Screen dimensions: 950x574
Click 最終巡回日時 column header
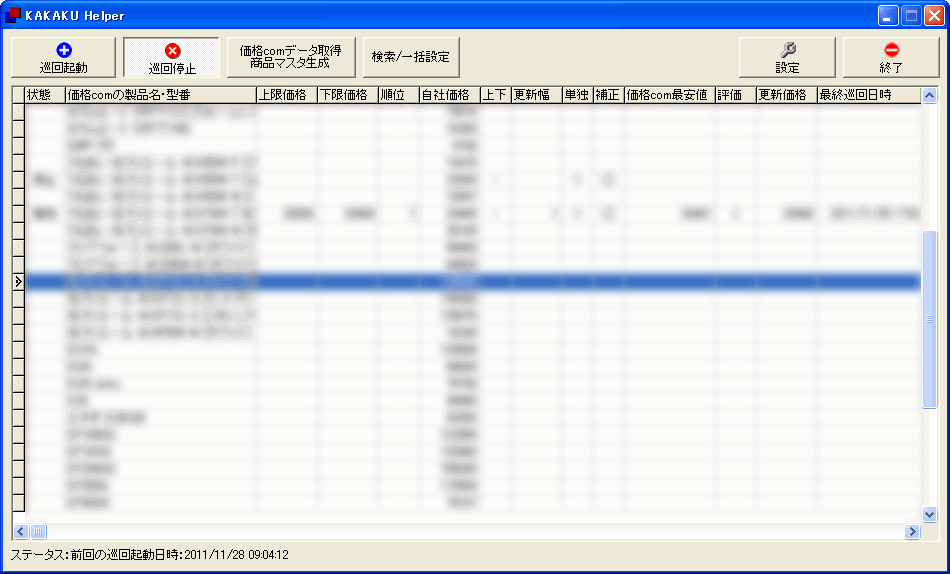point(869,95)
